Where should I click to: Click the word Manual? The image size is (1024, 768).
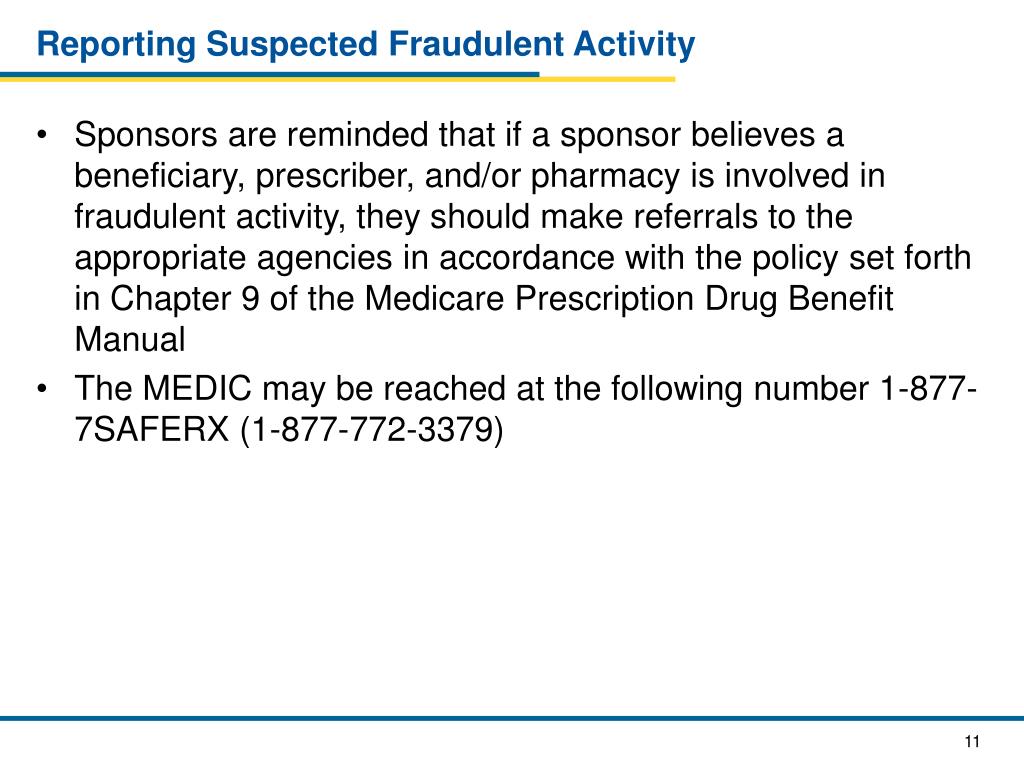[130, 340]
